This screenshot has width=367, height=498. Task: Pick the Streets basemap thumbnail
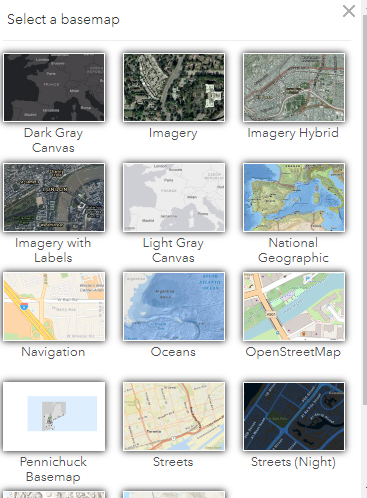[174, 416]
